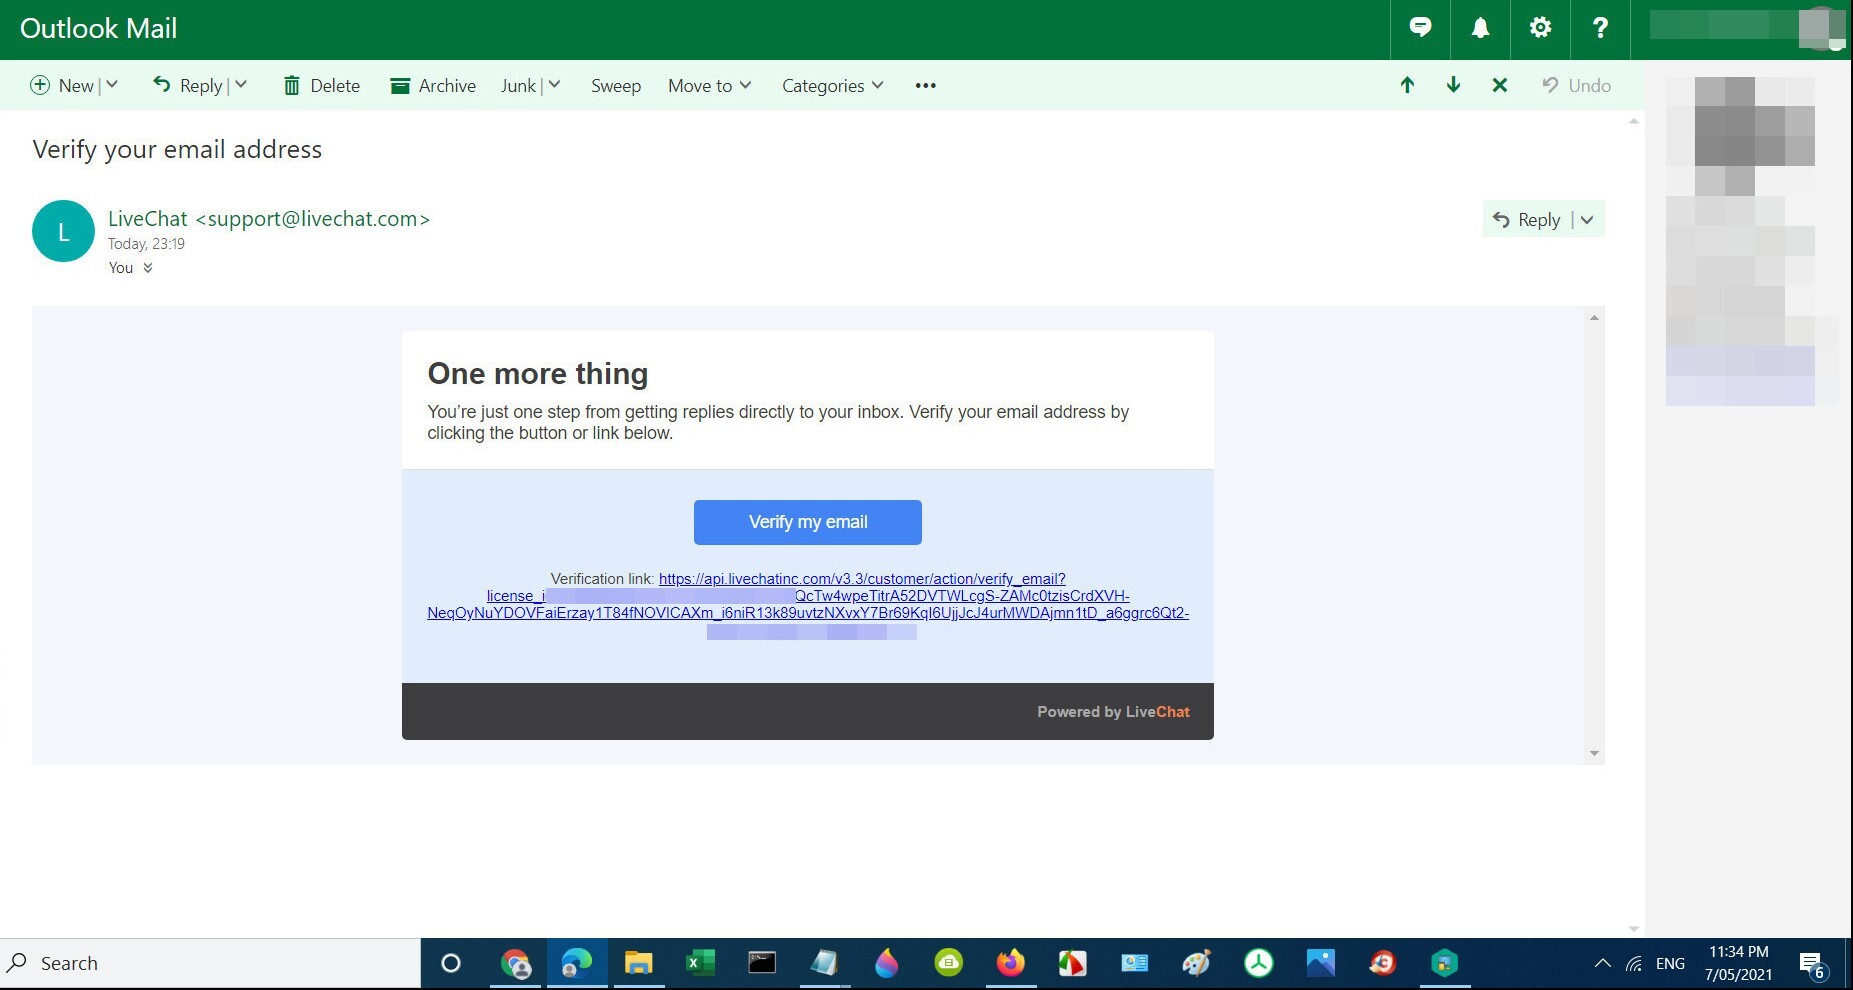Open the help question mark
This screenshot has height=990, width=1853.
click(x=1600, y=28)
